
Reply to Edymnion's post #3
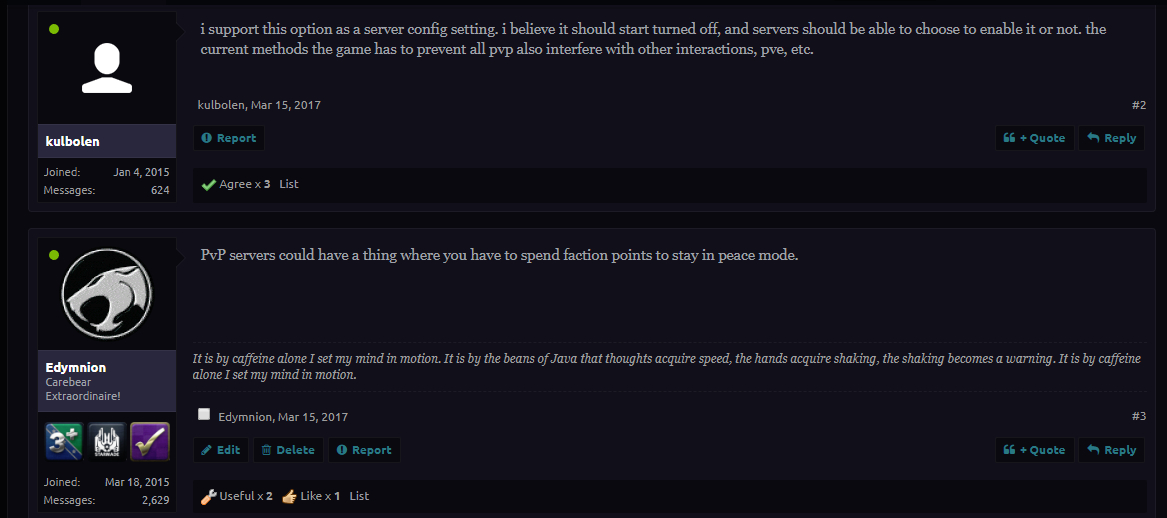[1111, 450]
